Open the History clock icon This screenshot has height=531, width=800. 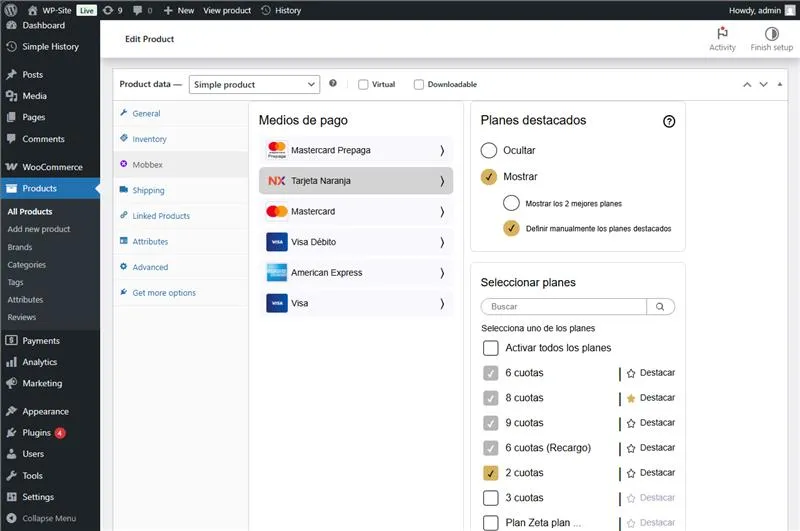(266, 10)
